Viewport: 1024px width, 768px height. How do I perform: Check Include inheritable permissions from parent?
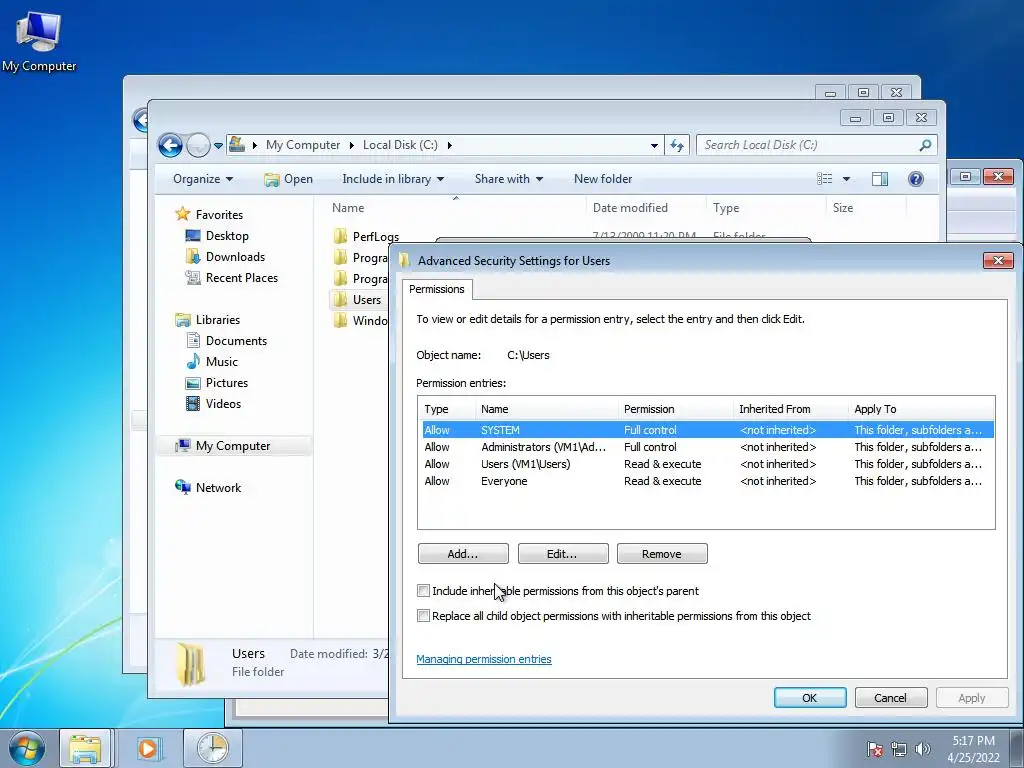[x=423, y=591]
